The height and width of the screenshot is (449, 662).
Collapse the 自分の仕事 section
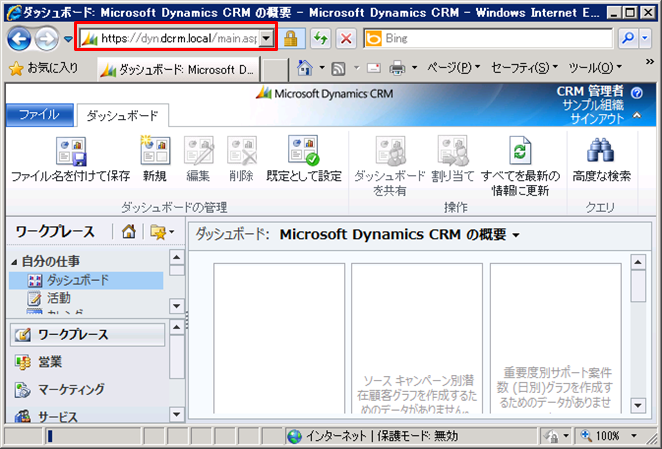coord(14,262)
